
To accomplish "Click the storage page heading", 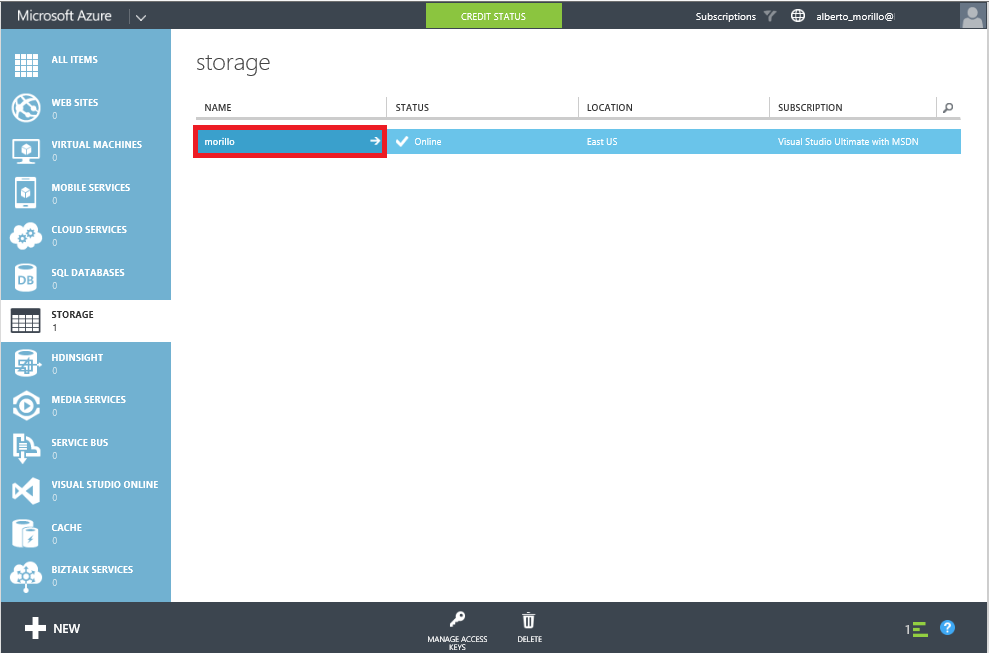I will [x=233, y=63].
